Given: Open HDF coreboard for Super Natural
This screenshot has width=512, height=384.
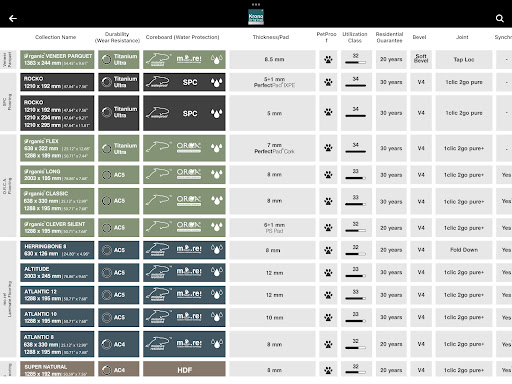Looking at the screenshot, I should (x=184, y=369).
